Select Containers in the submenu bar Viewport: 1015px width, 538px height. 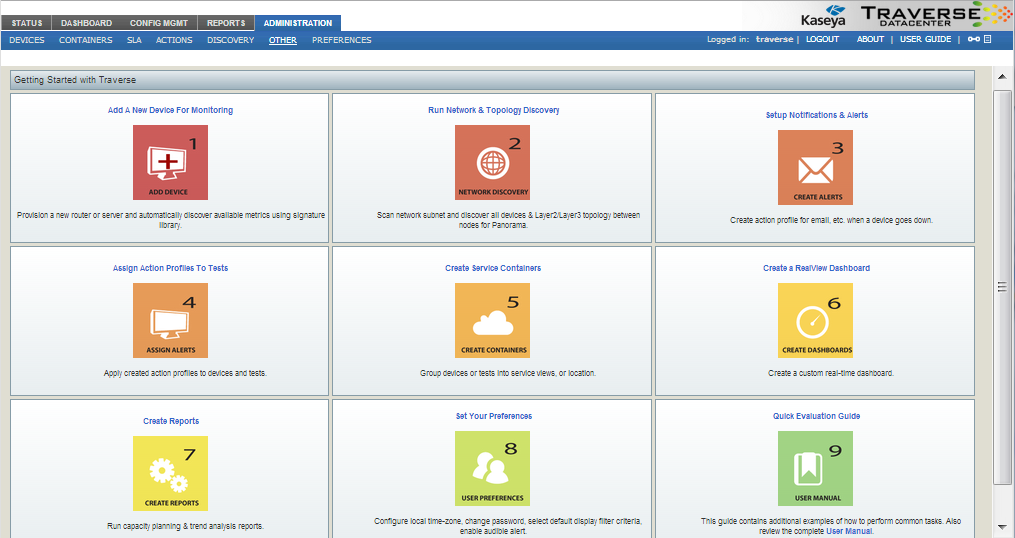pyautogui.click(x=85, y=40)
